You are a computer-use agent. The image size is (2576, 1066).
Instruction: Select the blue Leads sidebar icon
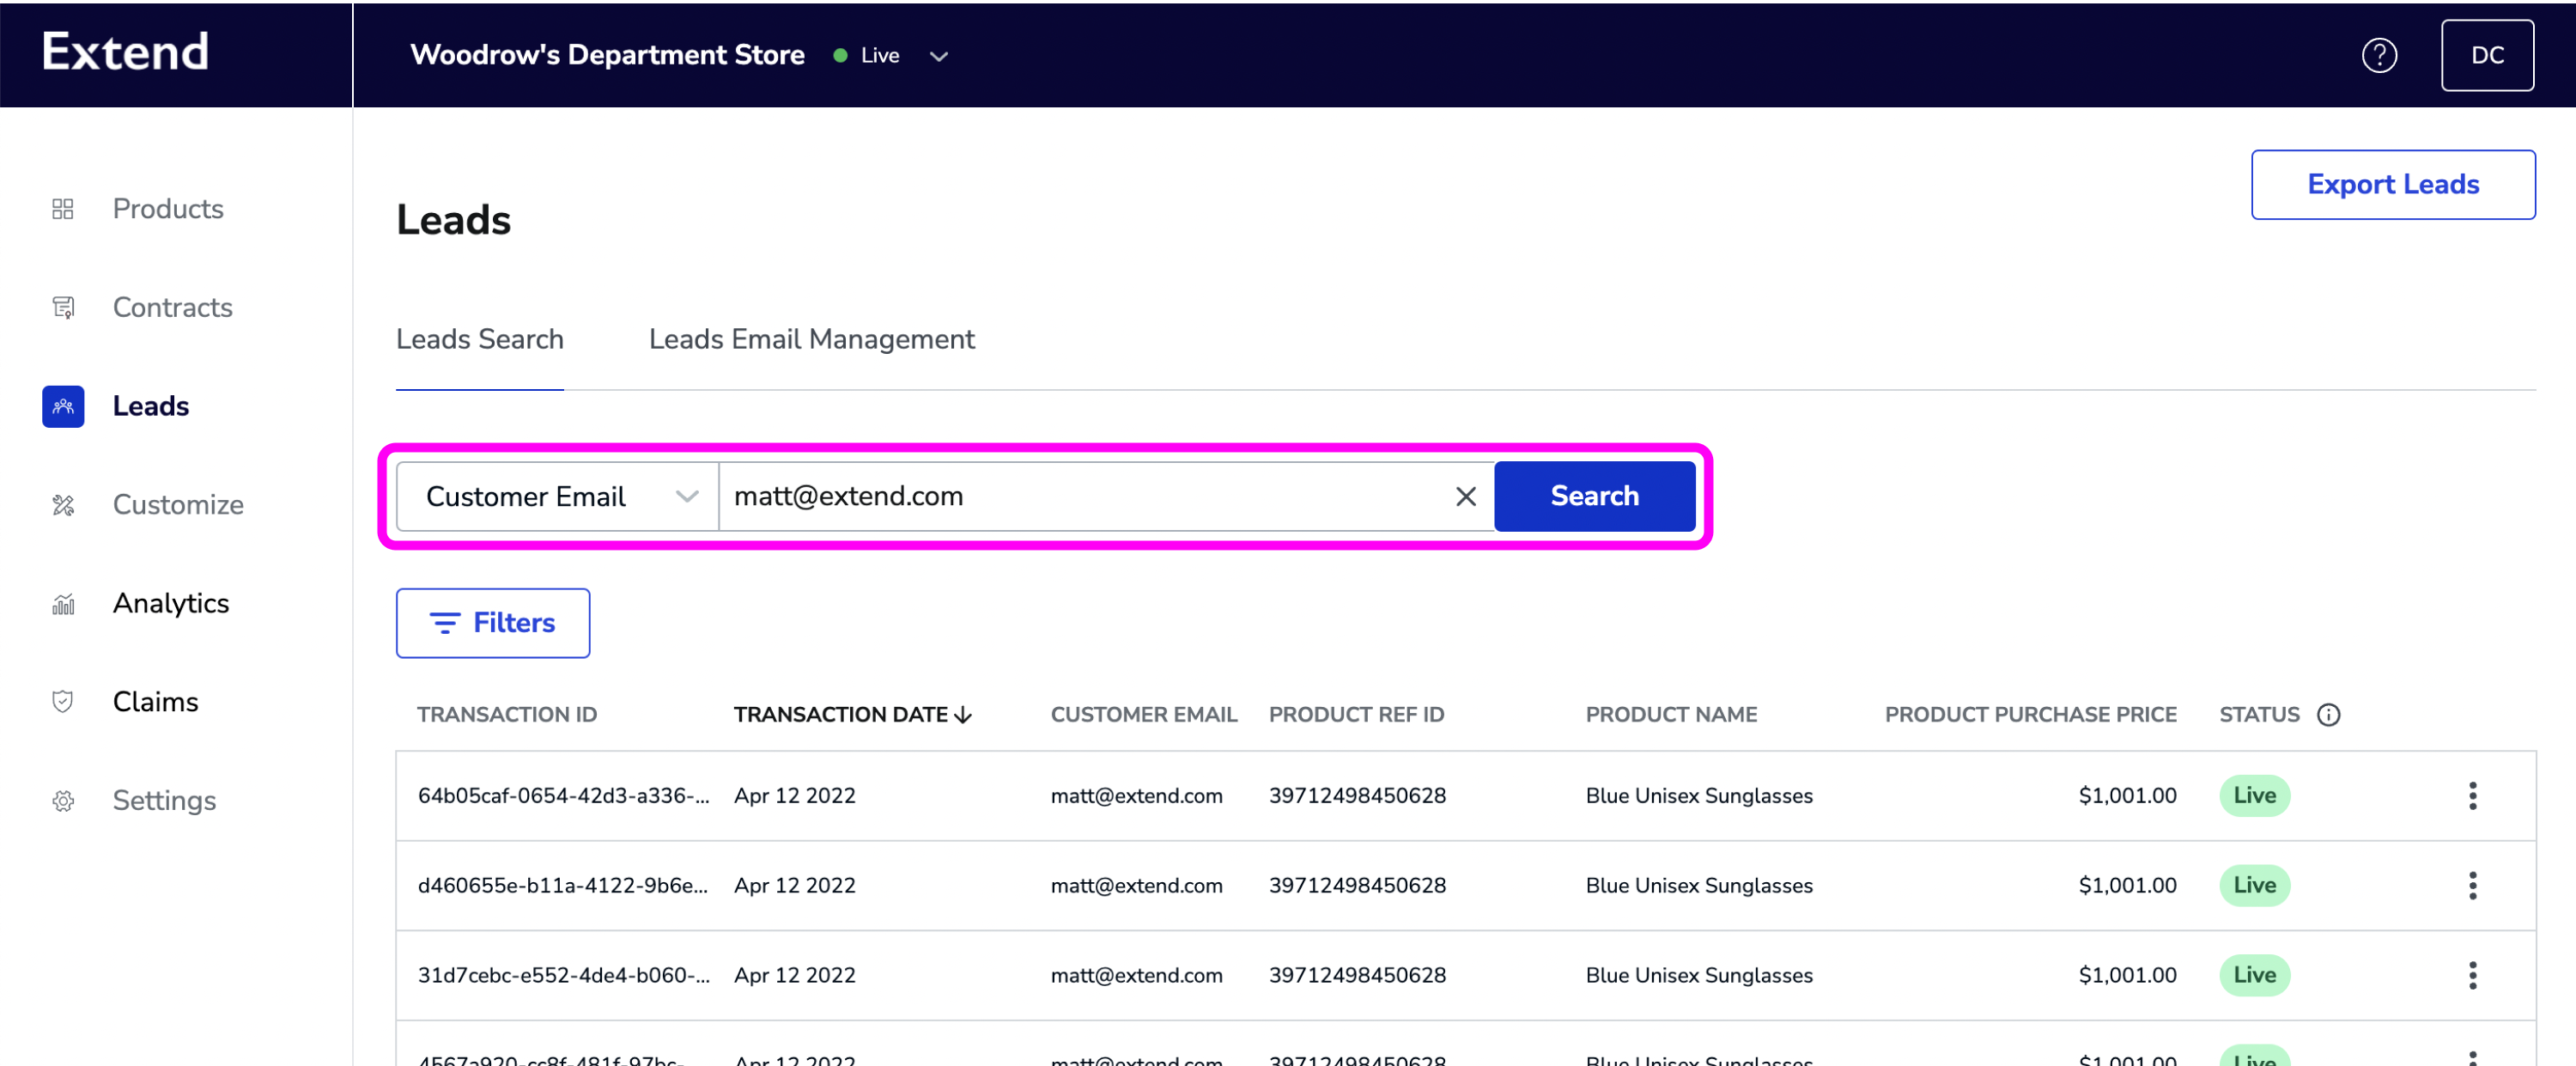point(63,406)
